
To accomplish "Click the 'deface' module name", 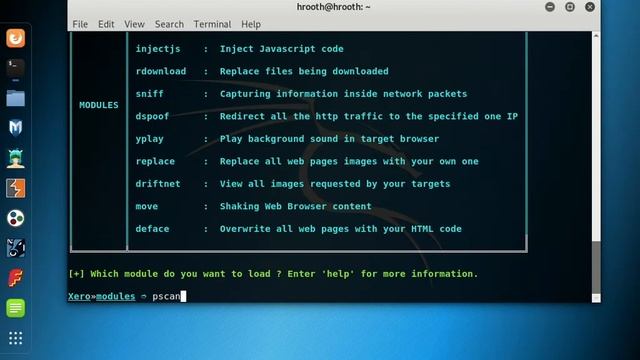I will (152, 229).
